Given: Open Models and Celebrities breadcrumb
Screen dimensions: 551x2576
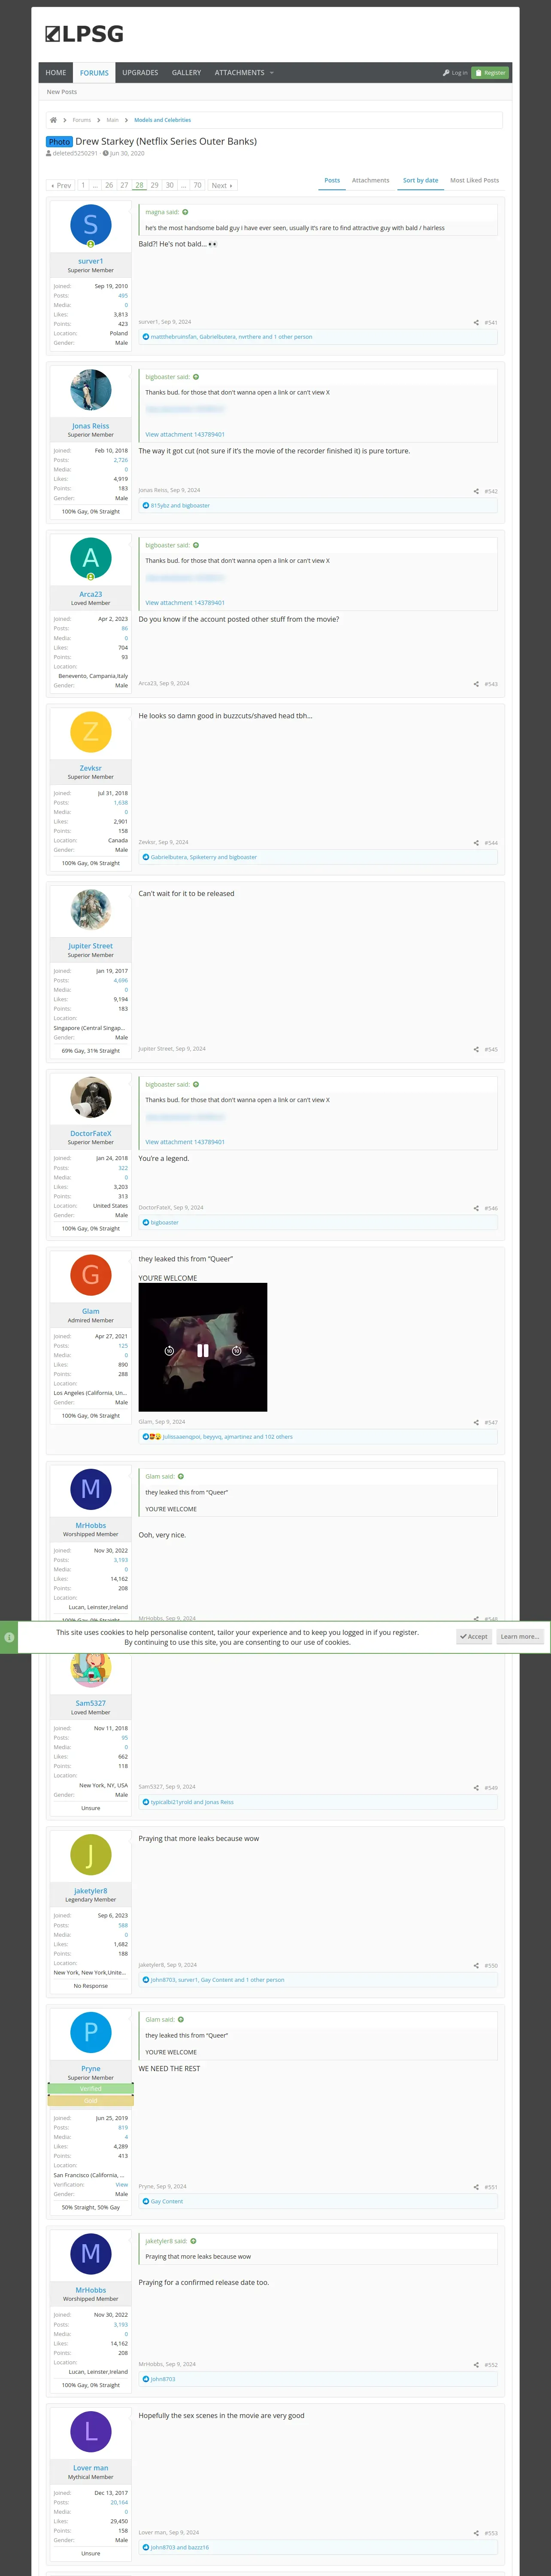Looking at the screenshot, I should [162, 120].
